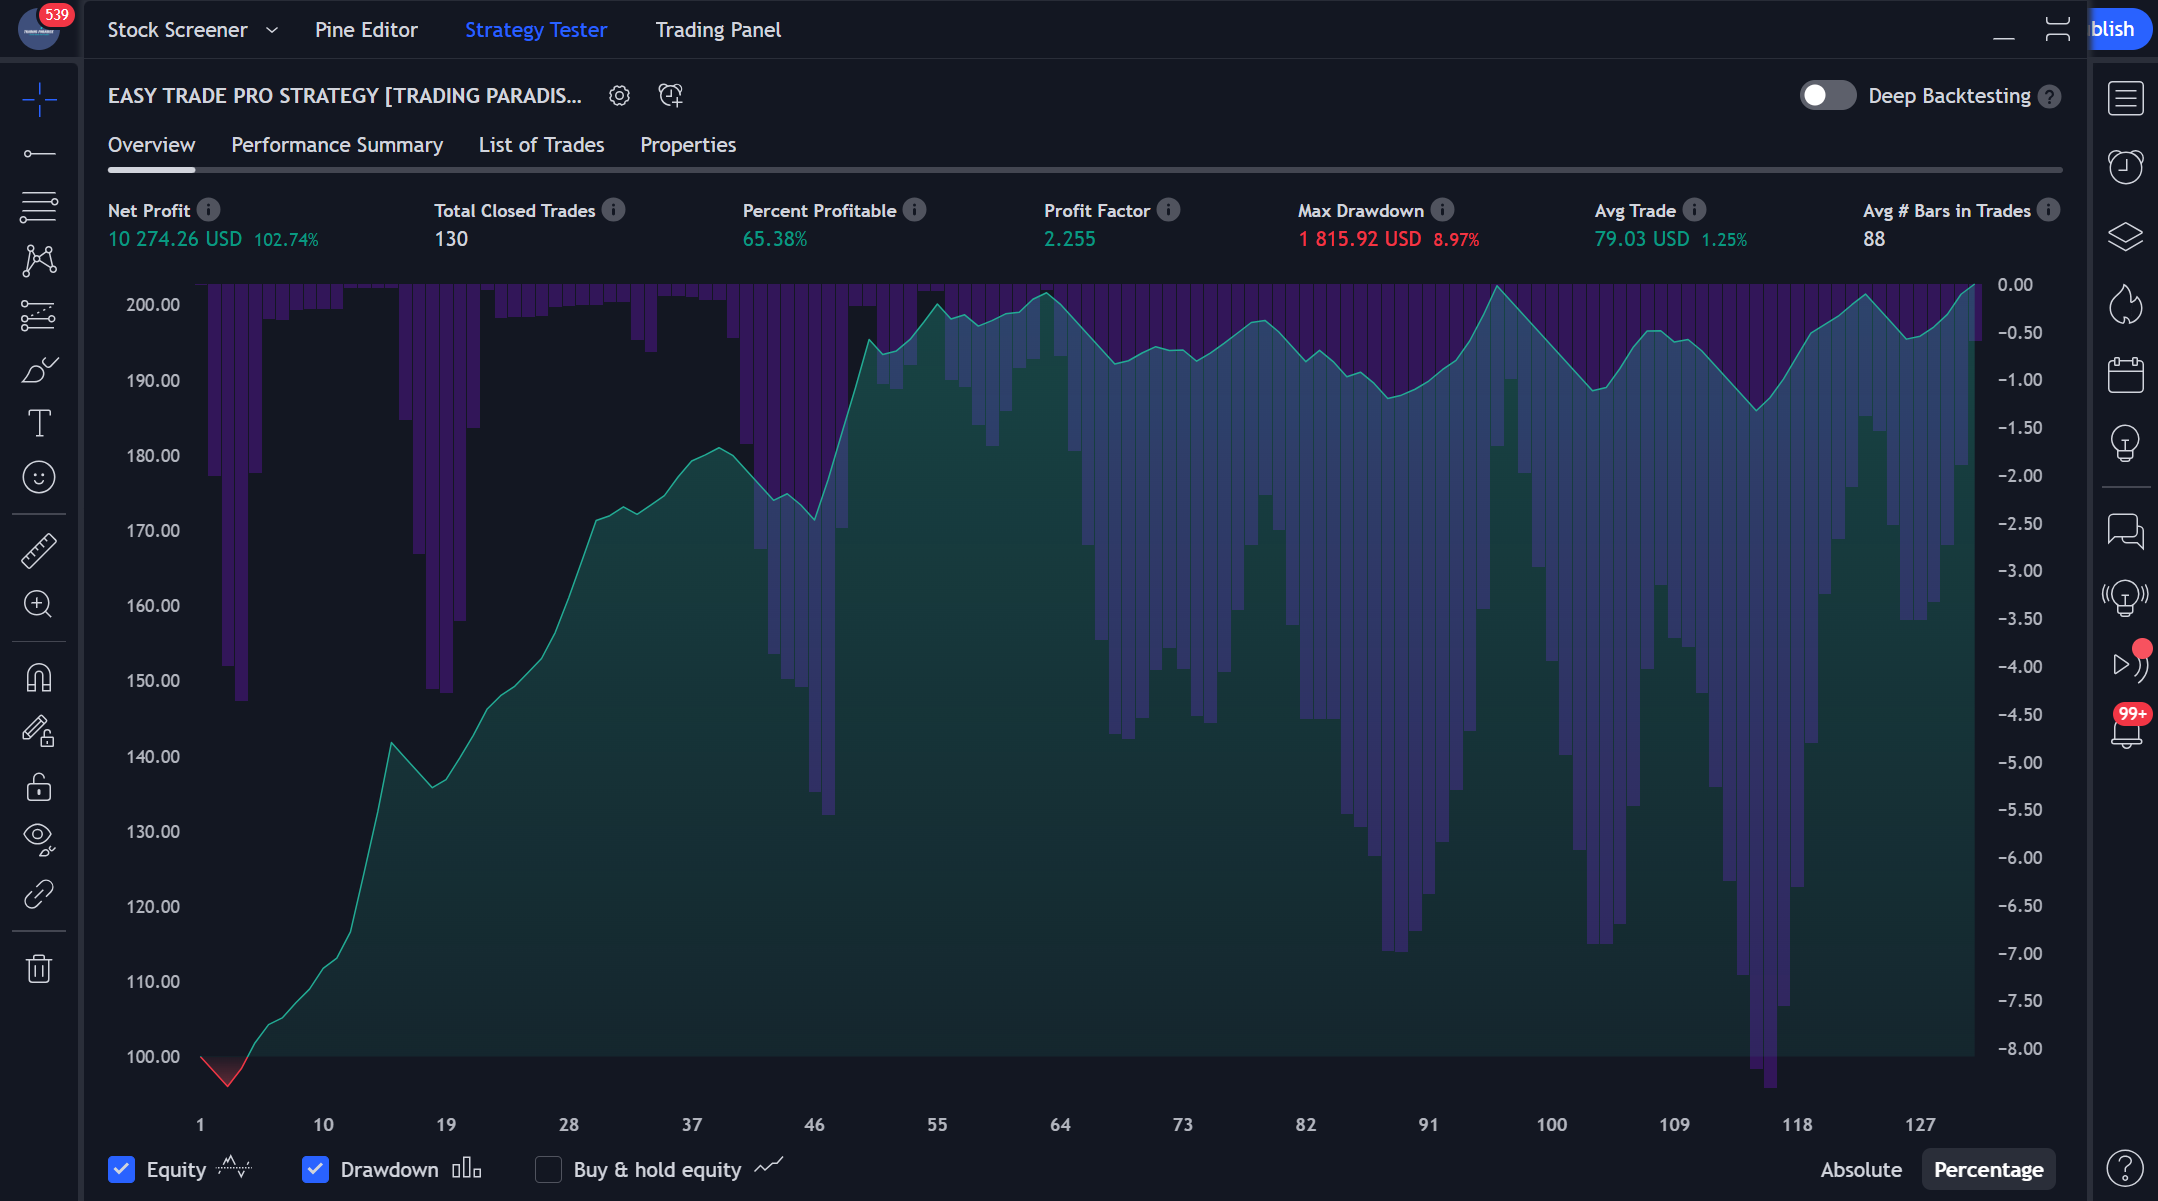Switch chart to Absolute values

click(x=1860, y=1169)
